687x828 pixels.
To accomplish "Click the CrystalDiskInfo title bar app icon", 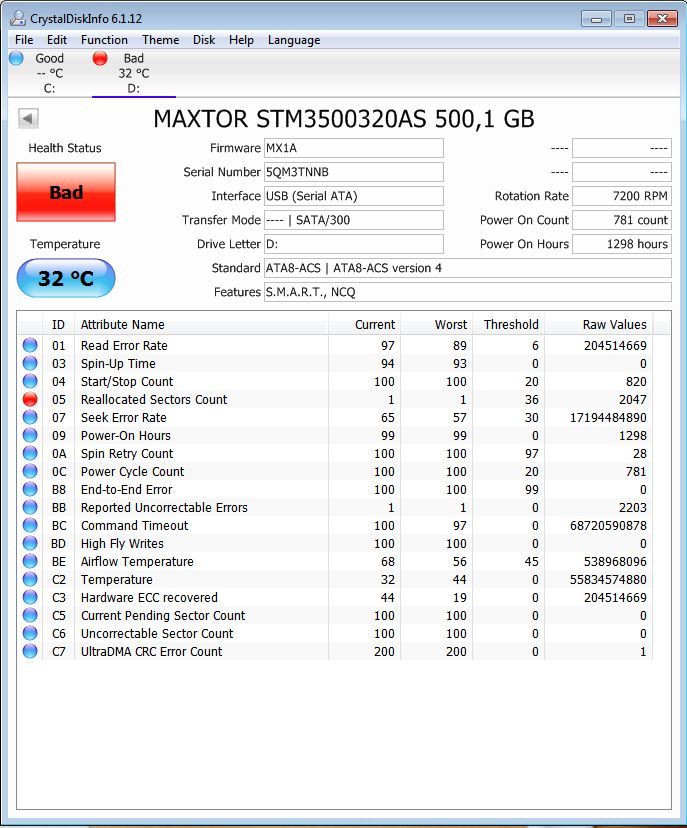I will point(18,18).
